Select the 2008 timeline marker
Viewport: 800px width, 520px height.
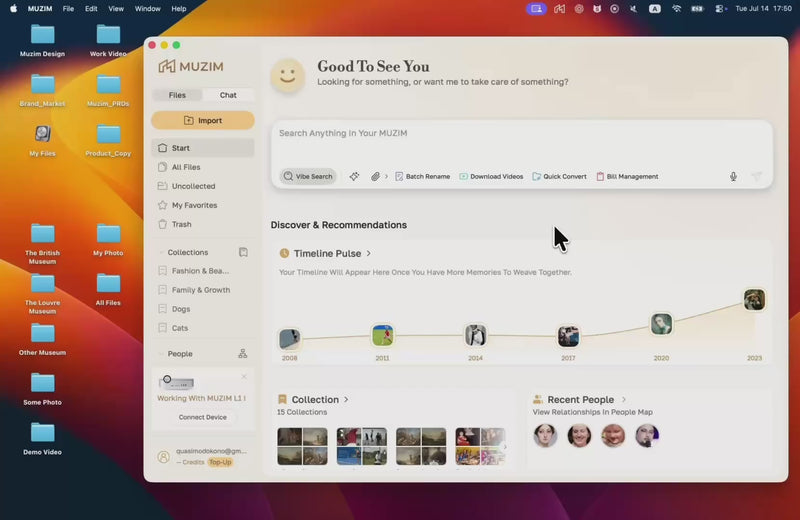coord(289,339)
